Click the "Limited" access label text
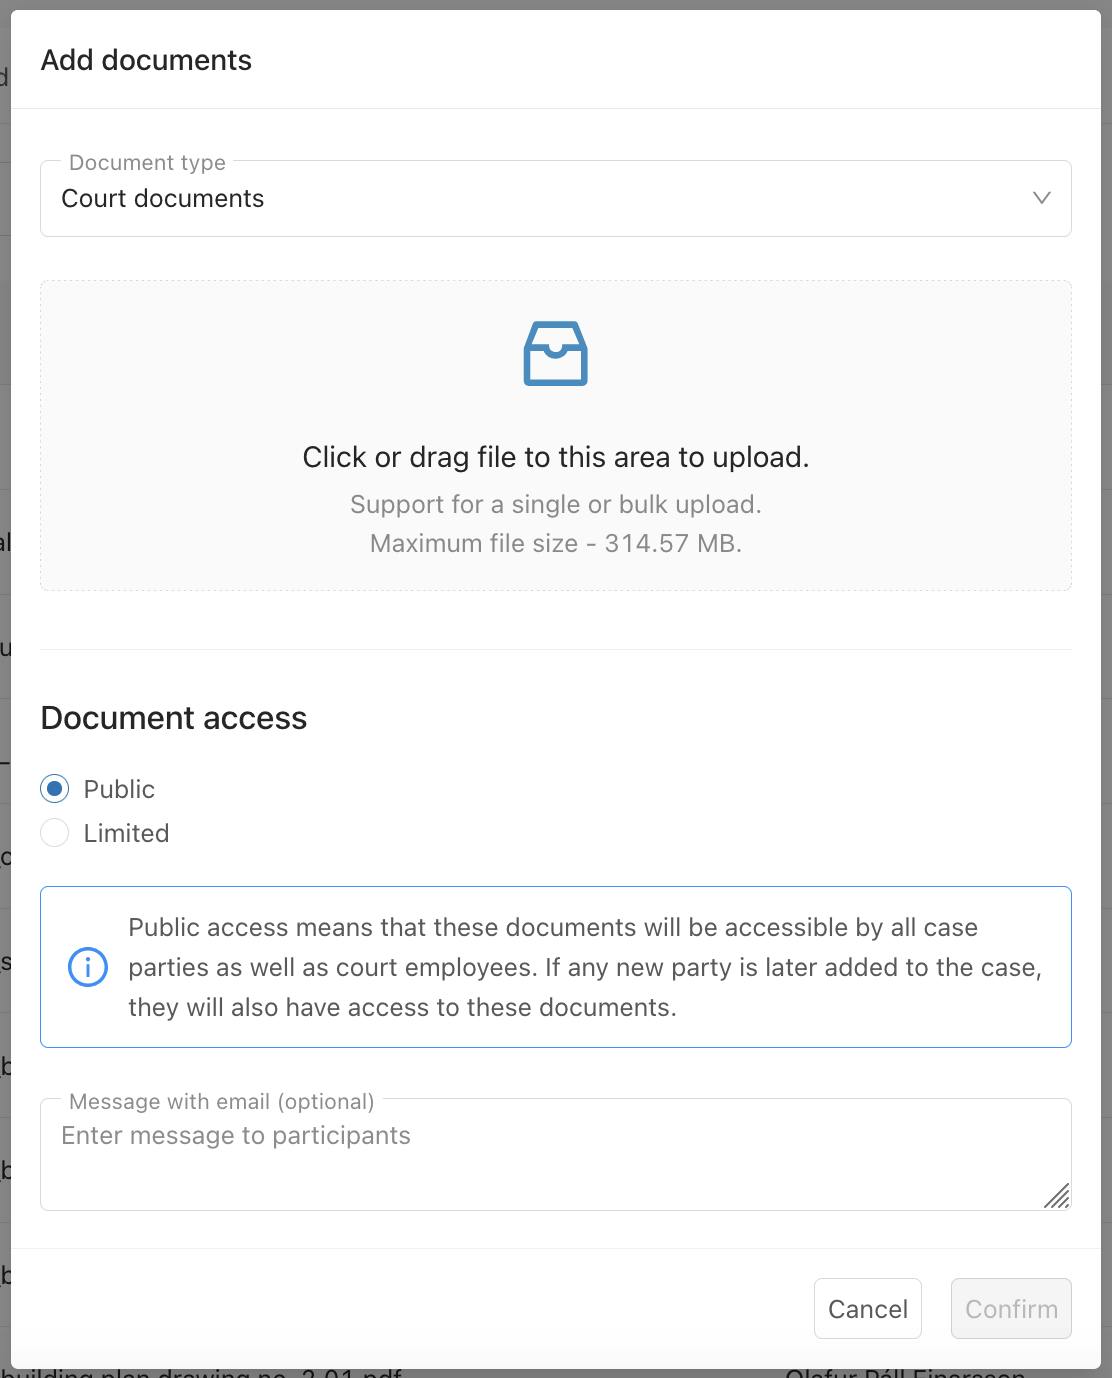The width and height of the screenshot is (1112, 1378). [x=126, y=833]
